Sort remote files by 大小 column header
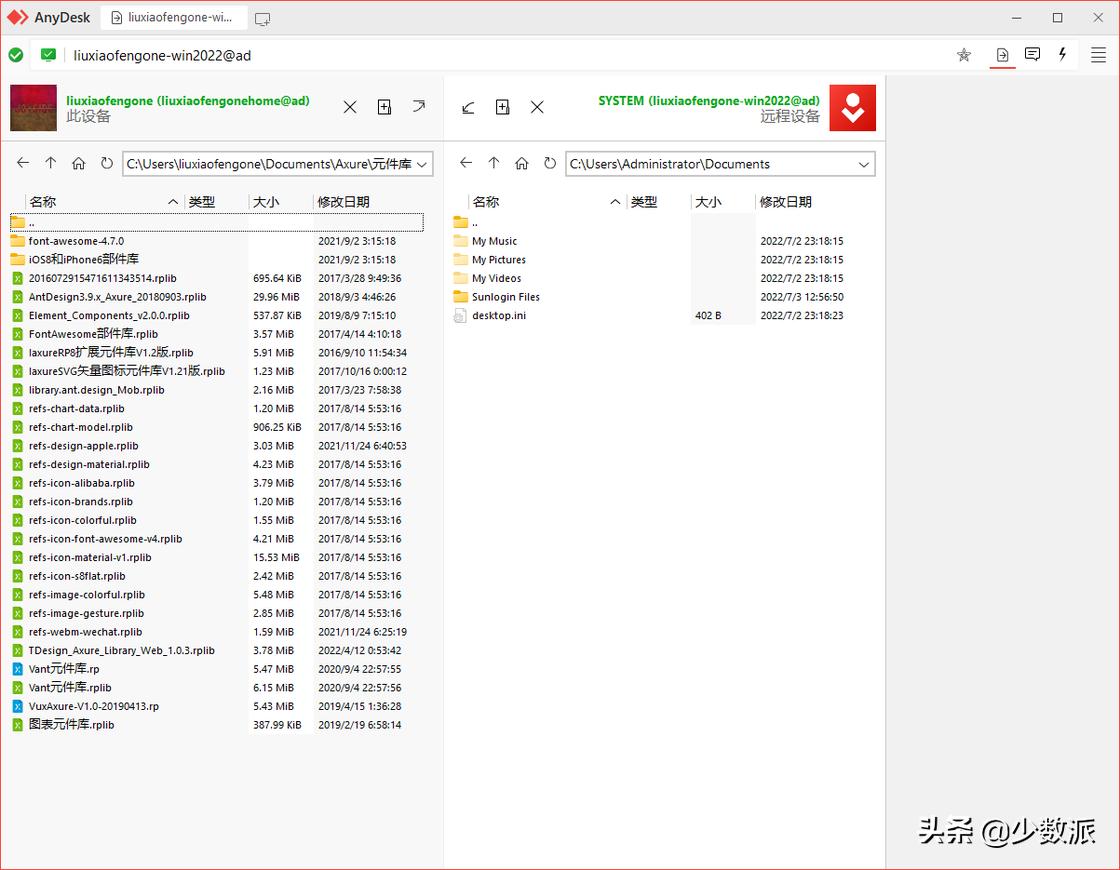This screenshot has width=1120, height=870. point(708,202)
